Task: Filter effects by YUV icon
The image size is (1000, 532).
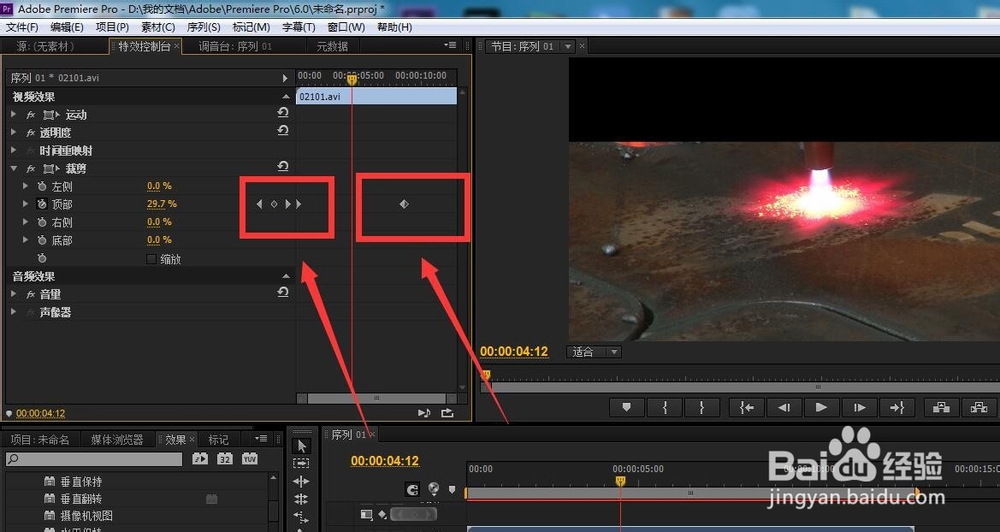Action: pos(249,459)
